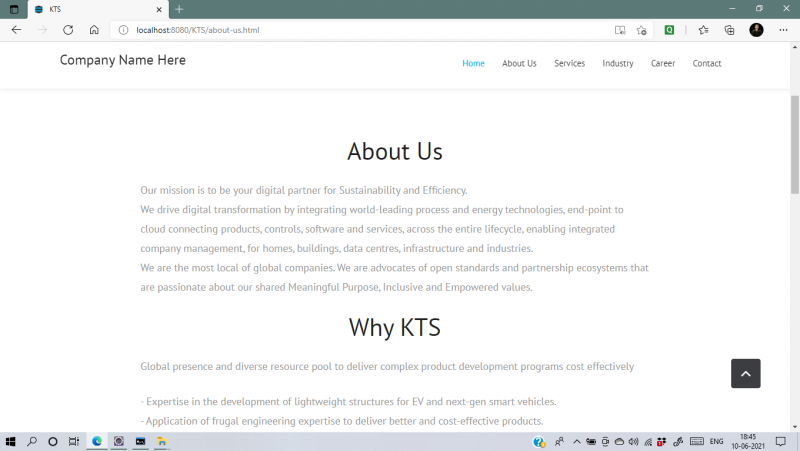
Task: Click the Company Name Here logo text
Action: (122, 60)
